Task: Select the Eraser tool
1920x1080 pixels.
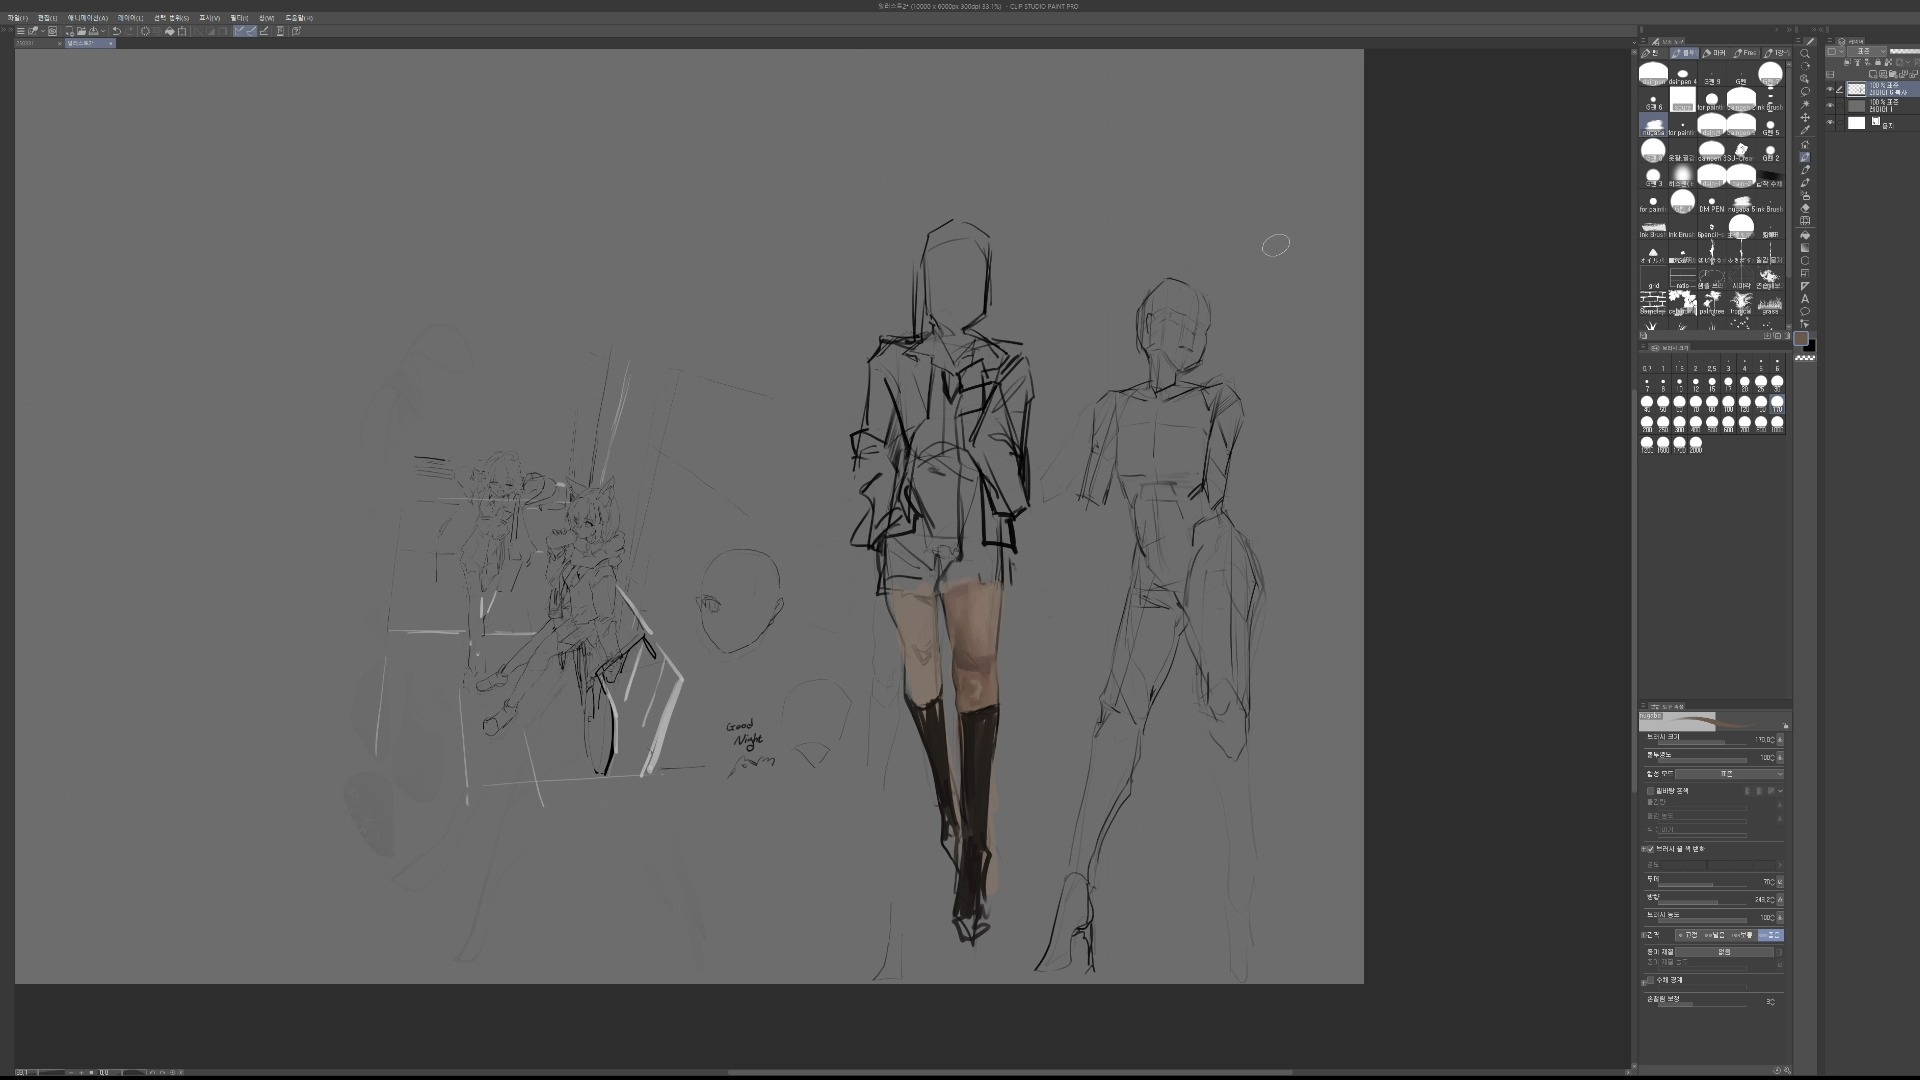Action: 1805,208
